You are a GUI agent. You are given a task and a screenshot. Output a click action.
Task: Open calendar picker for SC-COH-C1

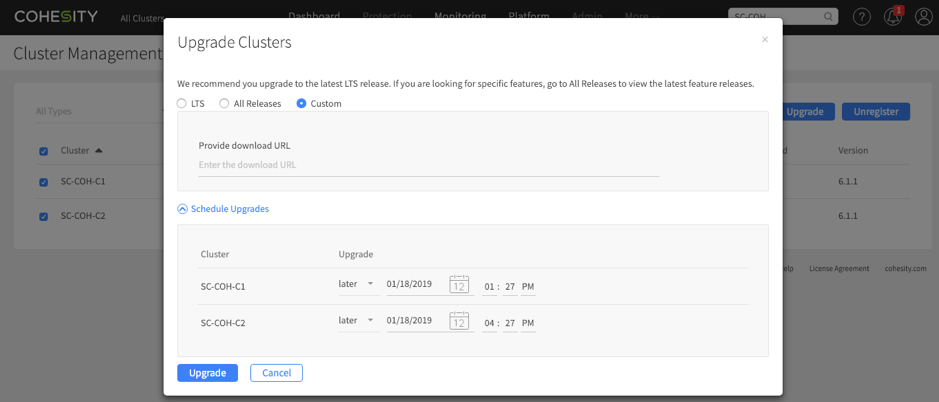459,285
